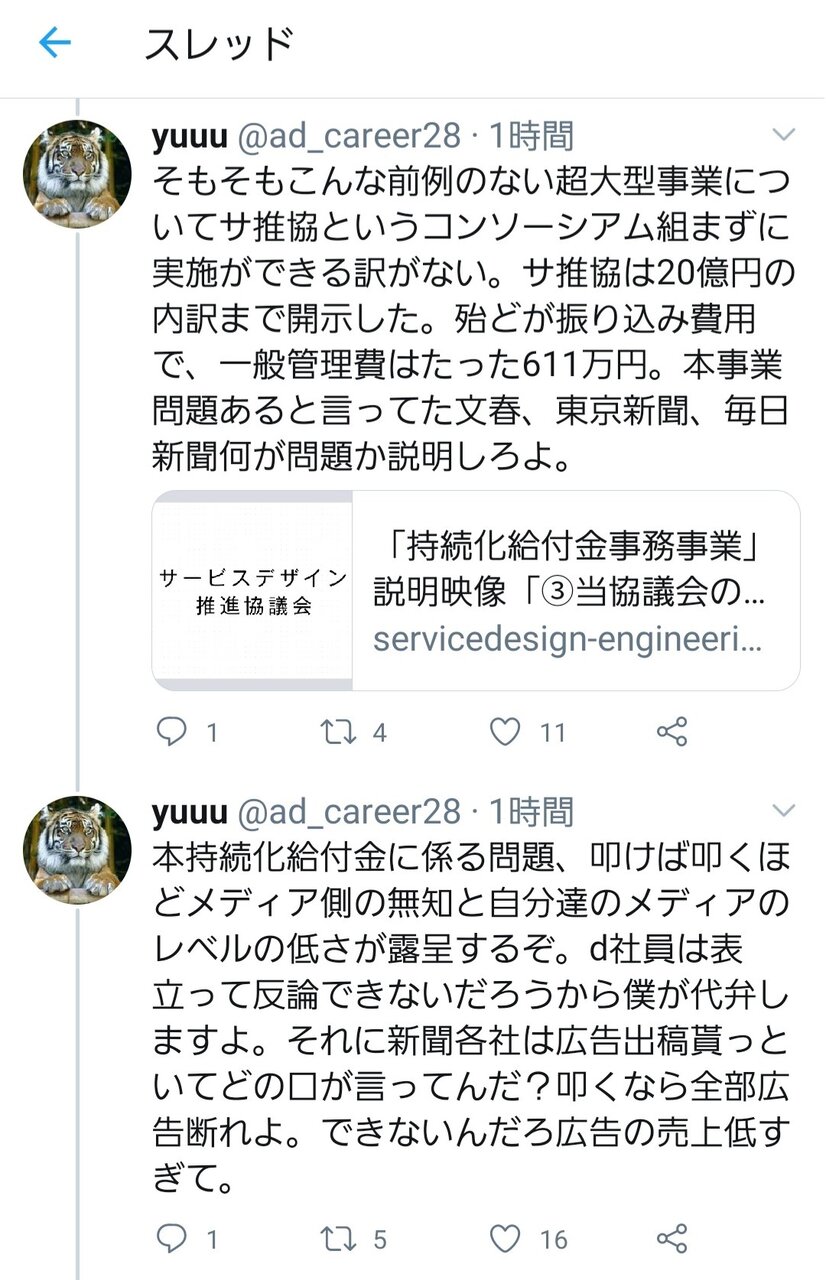
Task: Reply to the first tweet
Action: pyautogui.click(x=172, y=732)
